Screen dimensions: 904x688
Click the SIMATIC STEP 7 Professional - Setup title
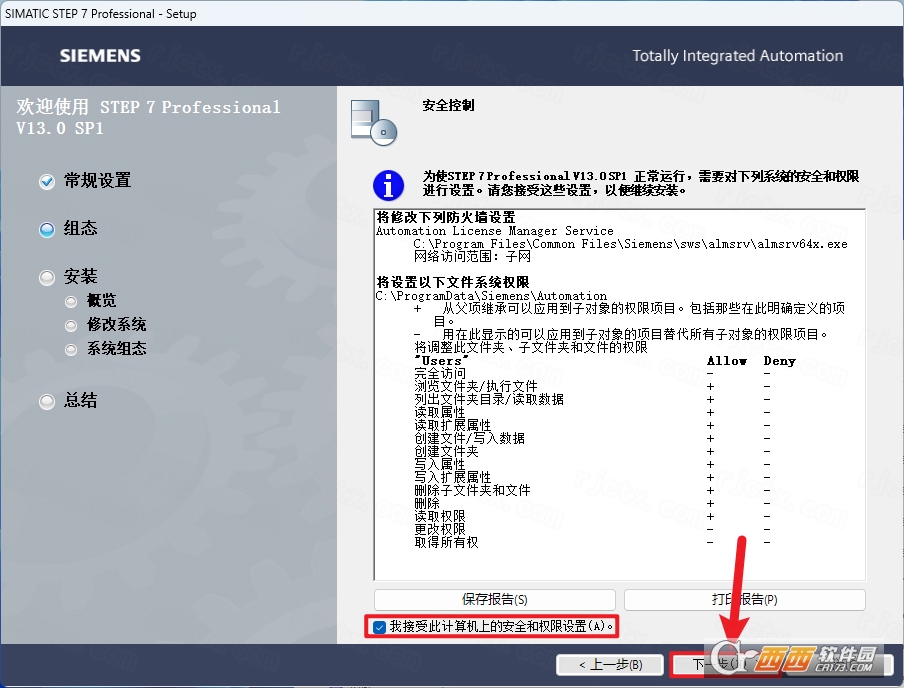point(101,13)
